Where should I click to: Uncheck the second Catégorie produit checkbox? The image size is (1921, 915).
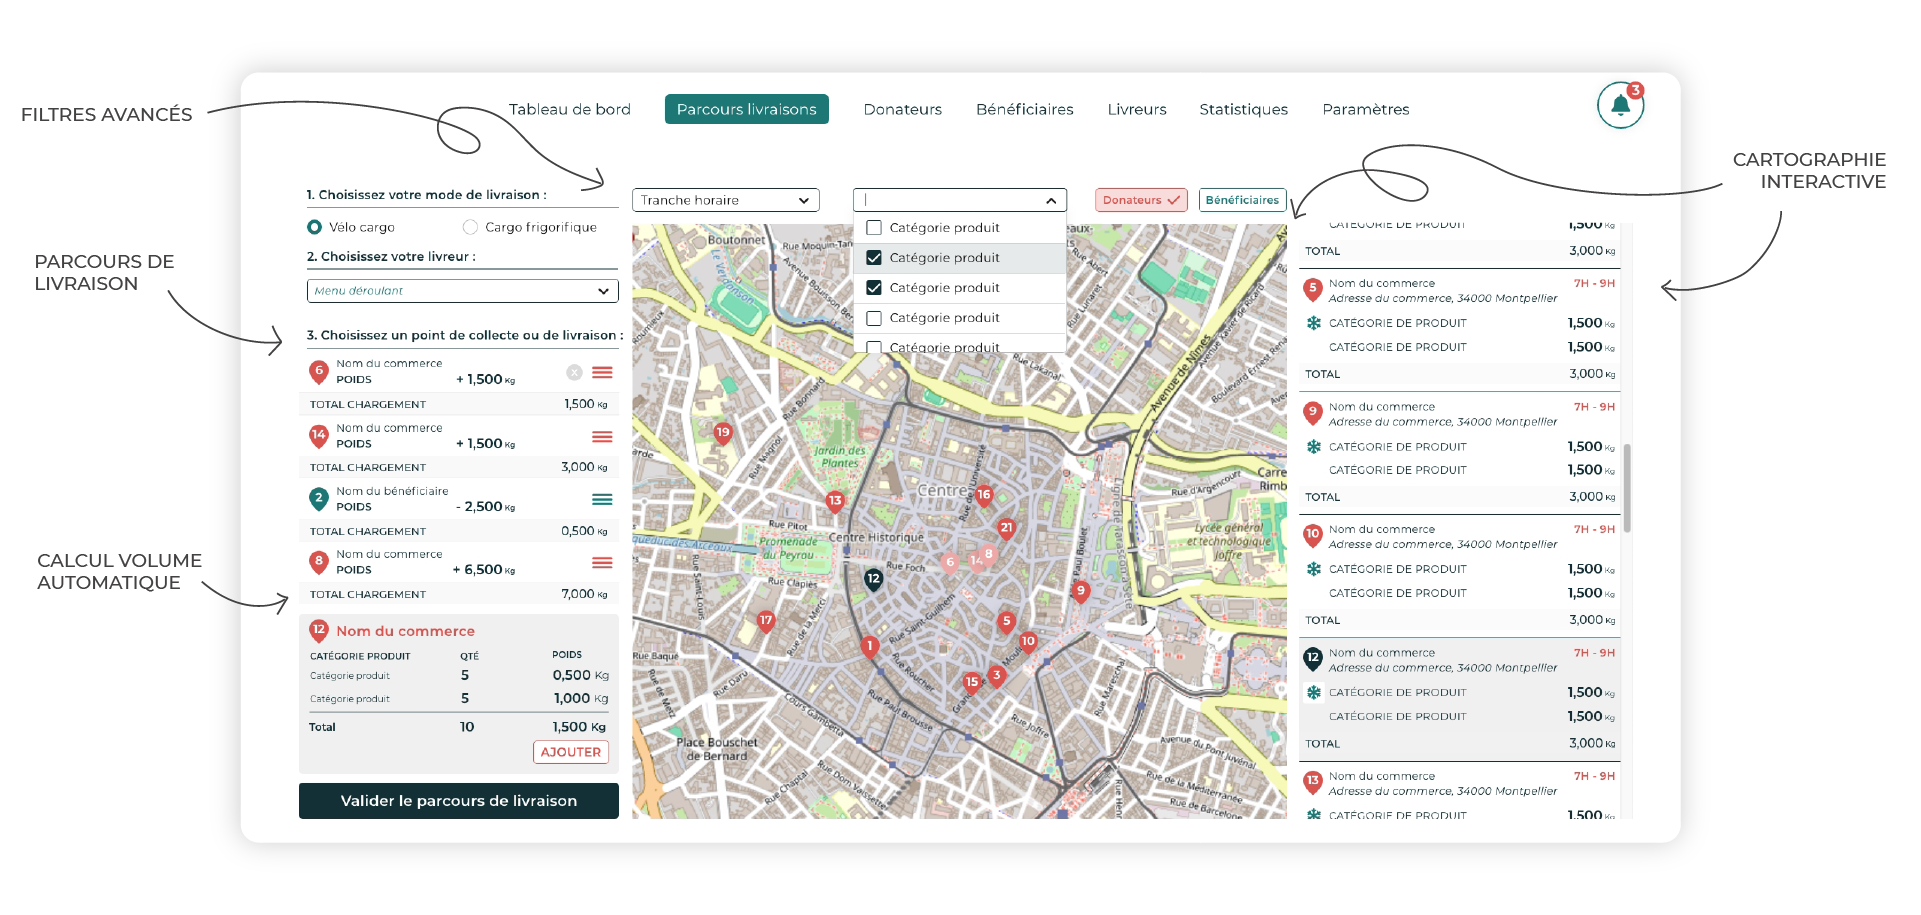pyautogui.click(x=873, y=257)
